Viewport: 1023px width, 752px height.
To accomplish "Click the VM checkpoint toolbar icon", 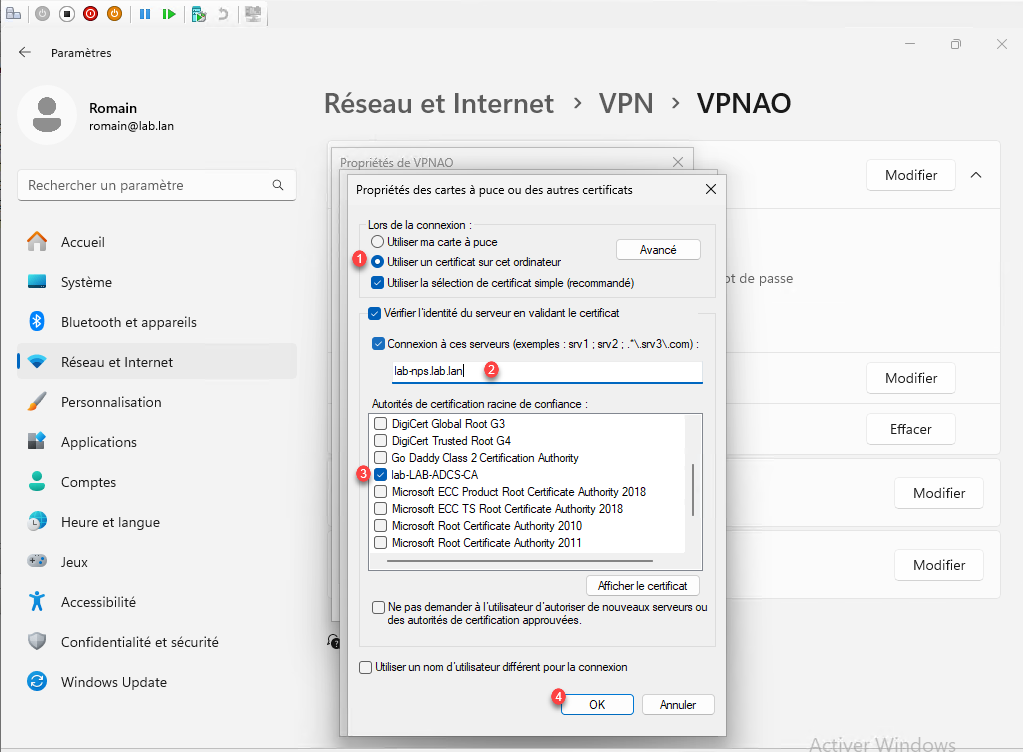I will point(199,14).
